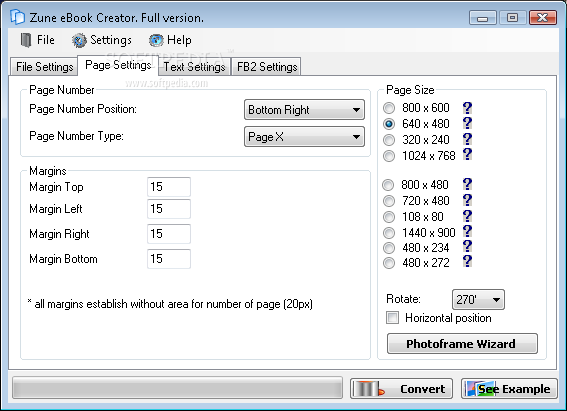Click help icon beside 800 x 480
The width and height of the screenshot is (567, 411).
pyautogui.click(x=467, y=184)
